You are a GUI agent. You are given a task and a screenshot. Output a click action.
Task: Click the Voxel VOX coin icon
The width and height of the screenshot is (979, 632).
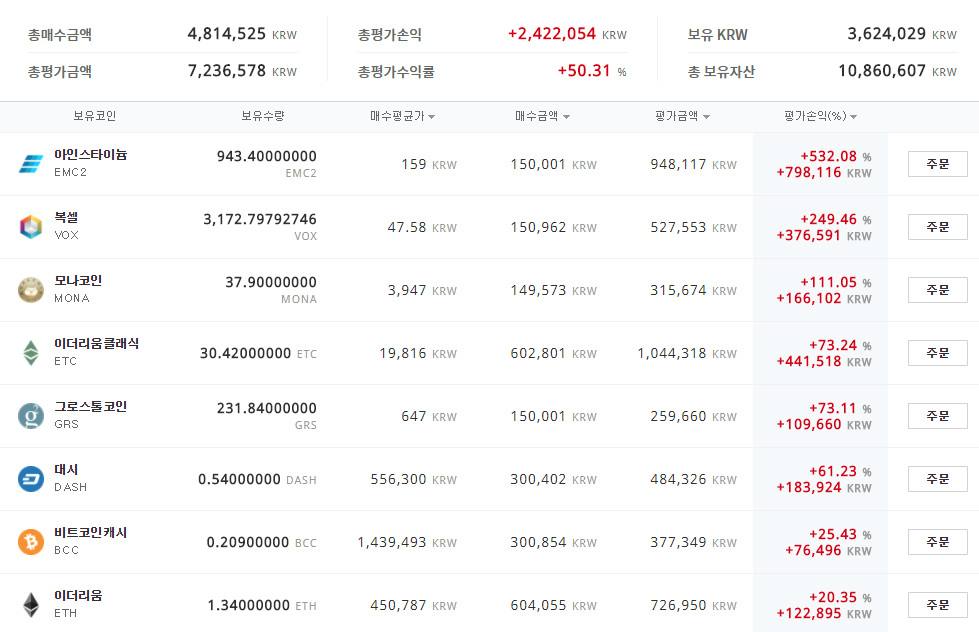pos(31,227)
